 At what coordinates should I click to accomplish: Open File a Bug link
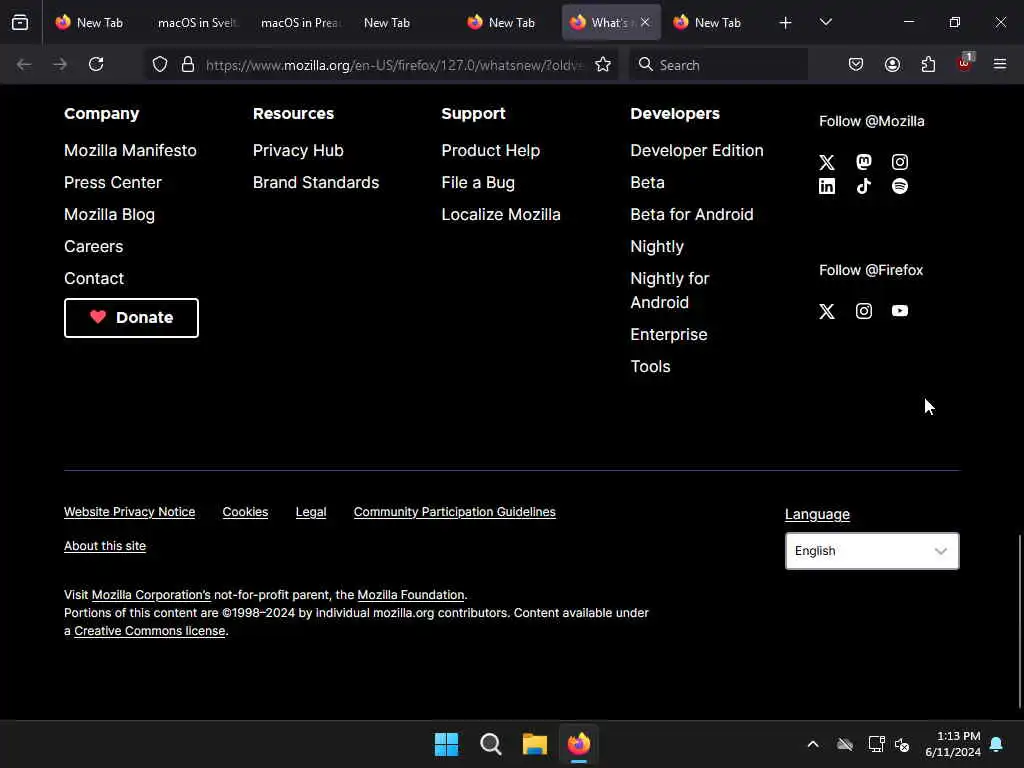pos(478,182)
